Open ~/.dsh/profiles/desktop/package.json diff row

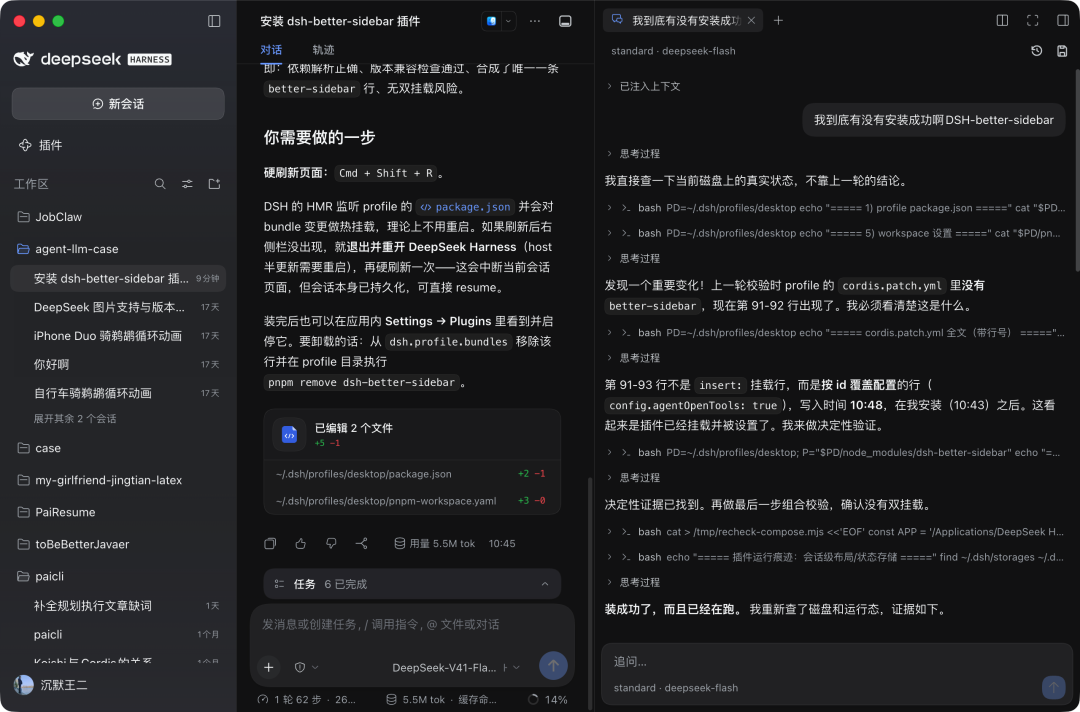412,474
